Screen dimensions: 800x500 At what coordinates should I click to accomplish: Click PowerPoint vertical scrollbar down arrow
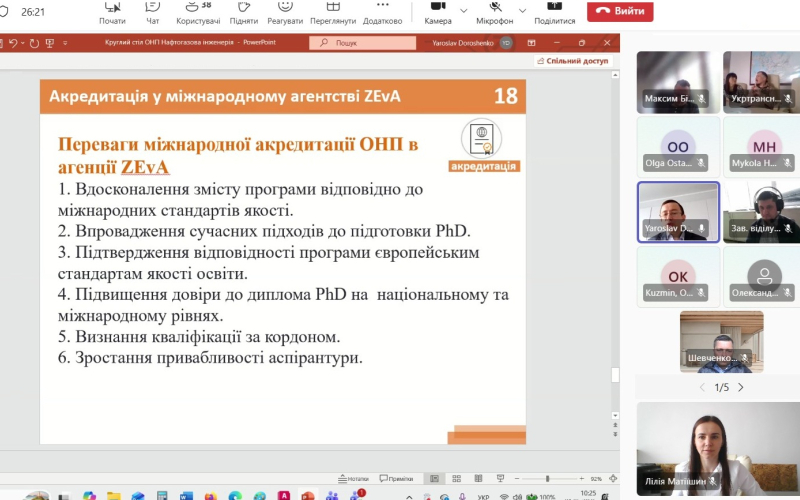615,415
